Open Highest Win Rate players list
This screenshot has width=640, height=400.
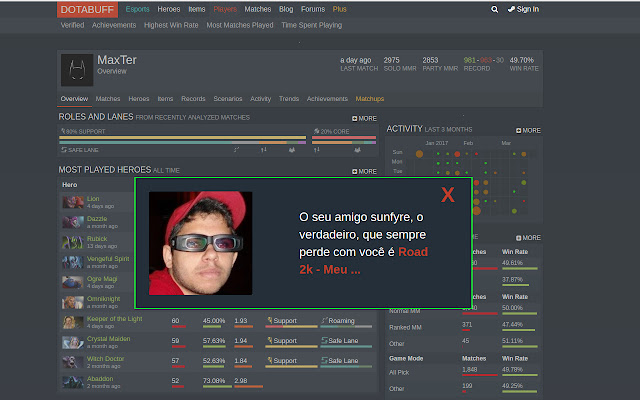coord(171,25)
